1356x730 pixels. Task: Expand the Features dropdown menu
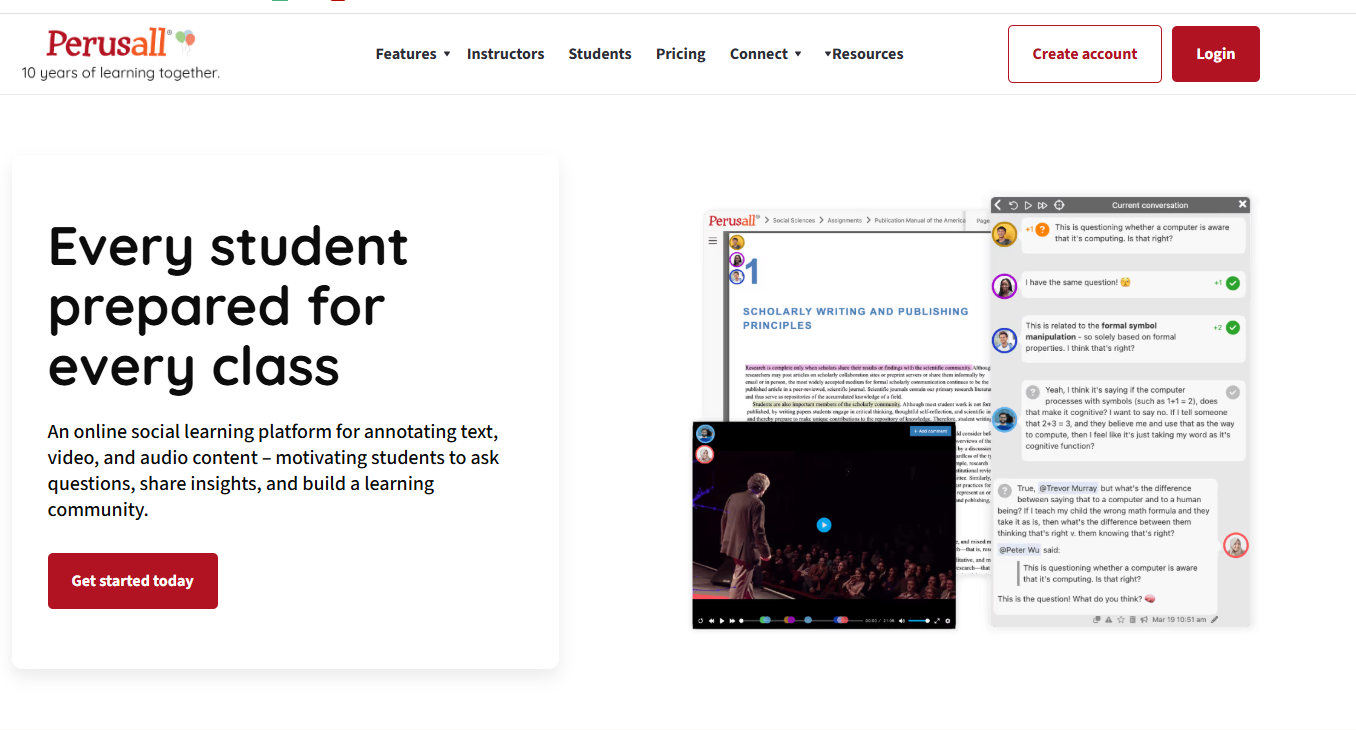click(x=413, y=54)
